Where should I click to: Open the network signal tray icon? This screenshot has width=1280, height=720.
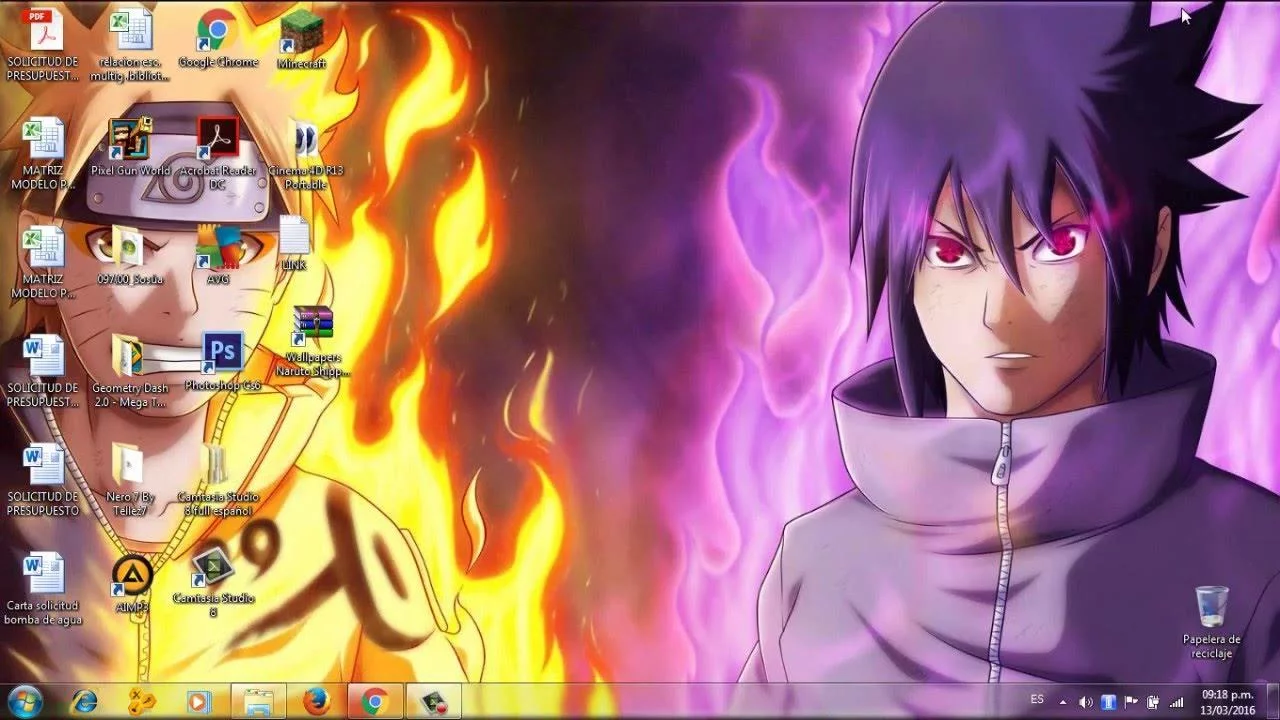[1176, 702]
